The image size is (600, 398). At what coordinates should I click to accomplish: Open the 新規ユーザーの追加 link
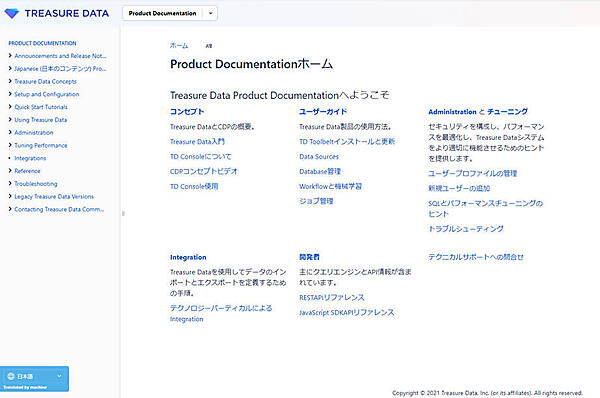459,188
